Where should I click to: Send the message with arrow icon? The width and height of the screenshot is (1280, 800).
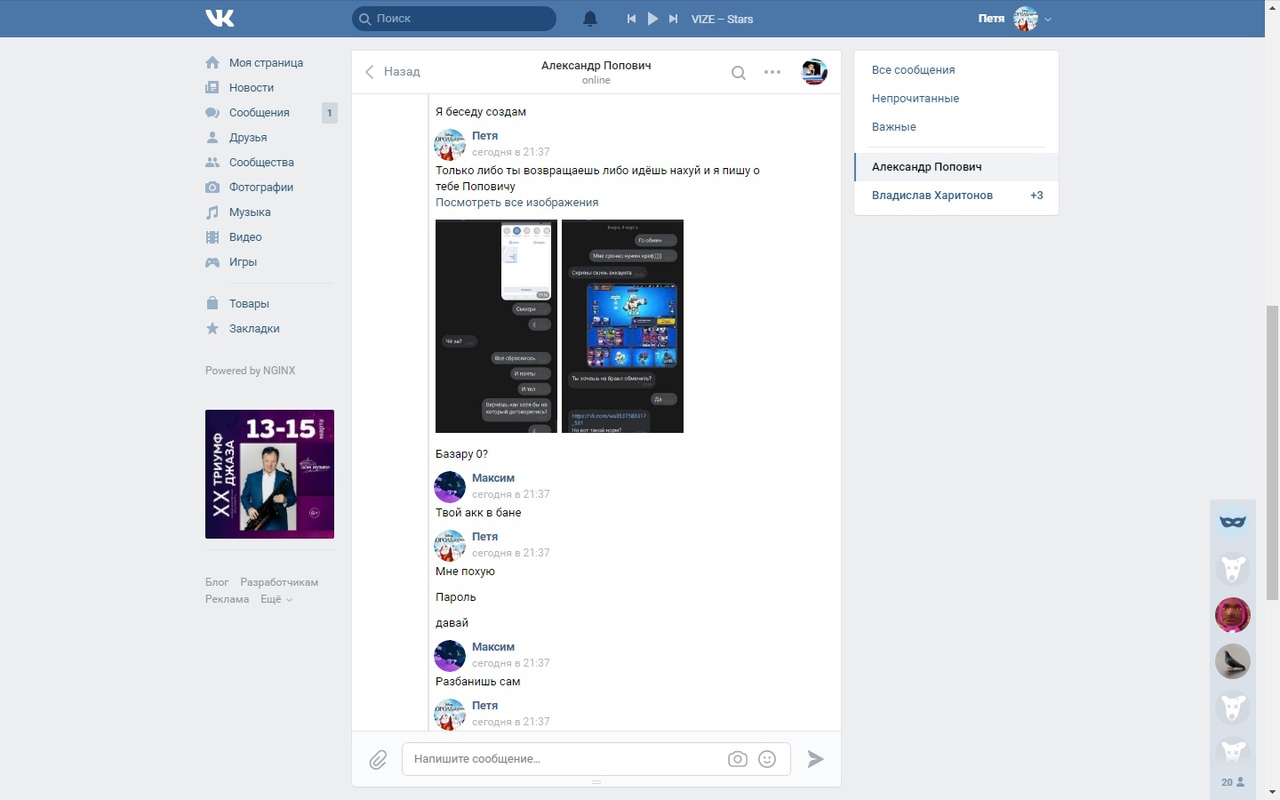[x=815, y=759]
